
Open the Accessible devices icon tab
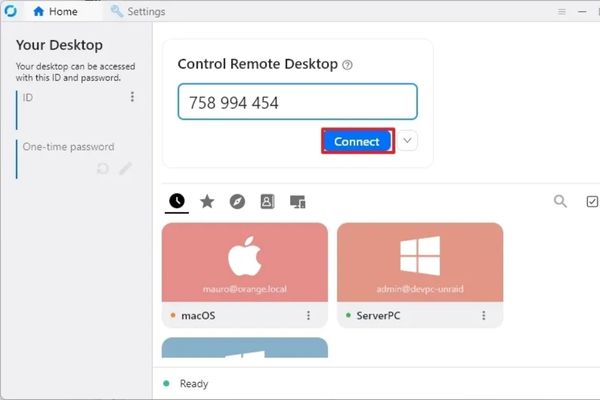[x=297, y=201]
